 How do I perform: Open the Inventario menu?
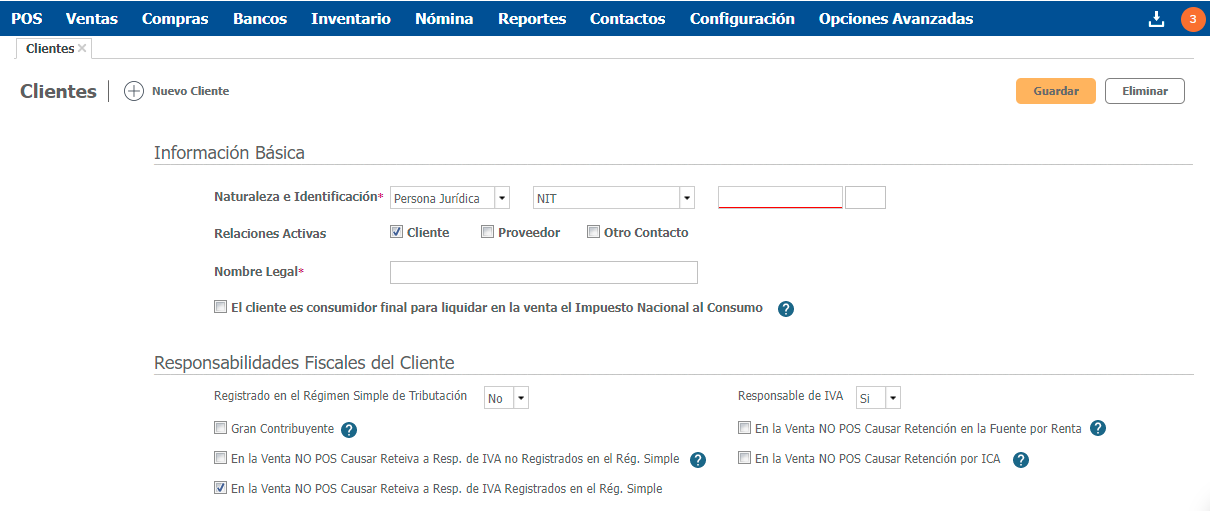coord(350,19)
